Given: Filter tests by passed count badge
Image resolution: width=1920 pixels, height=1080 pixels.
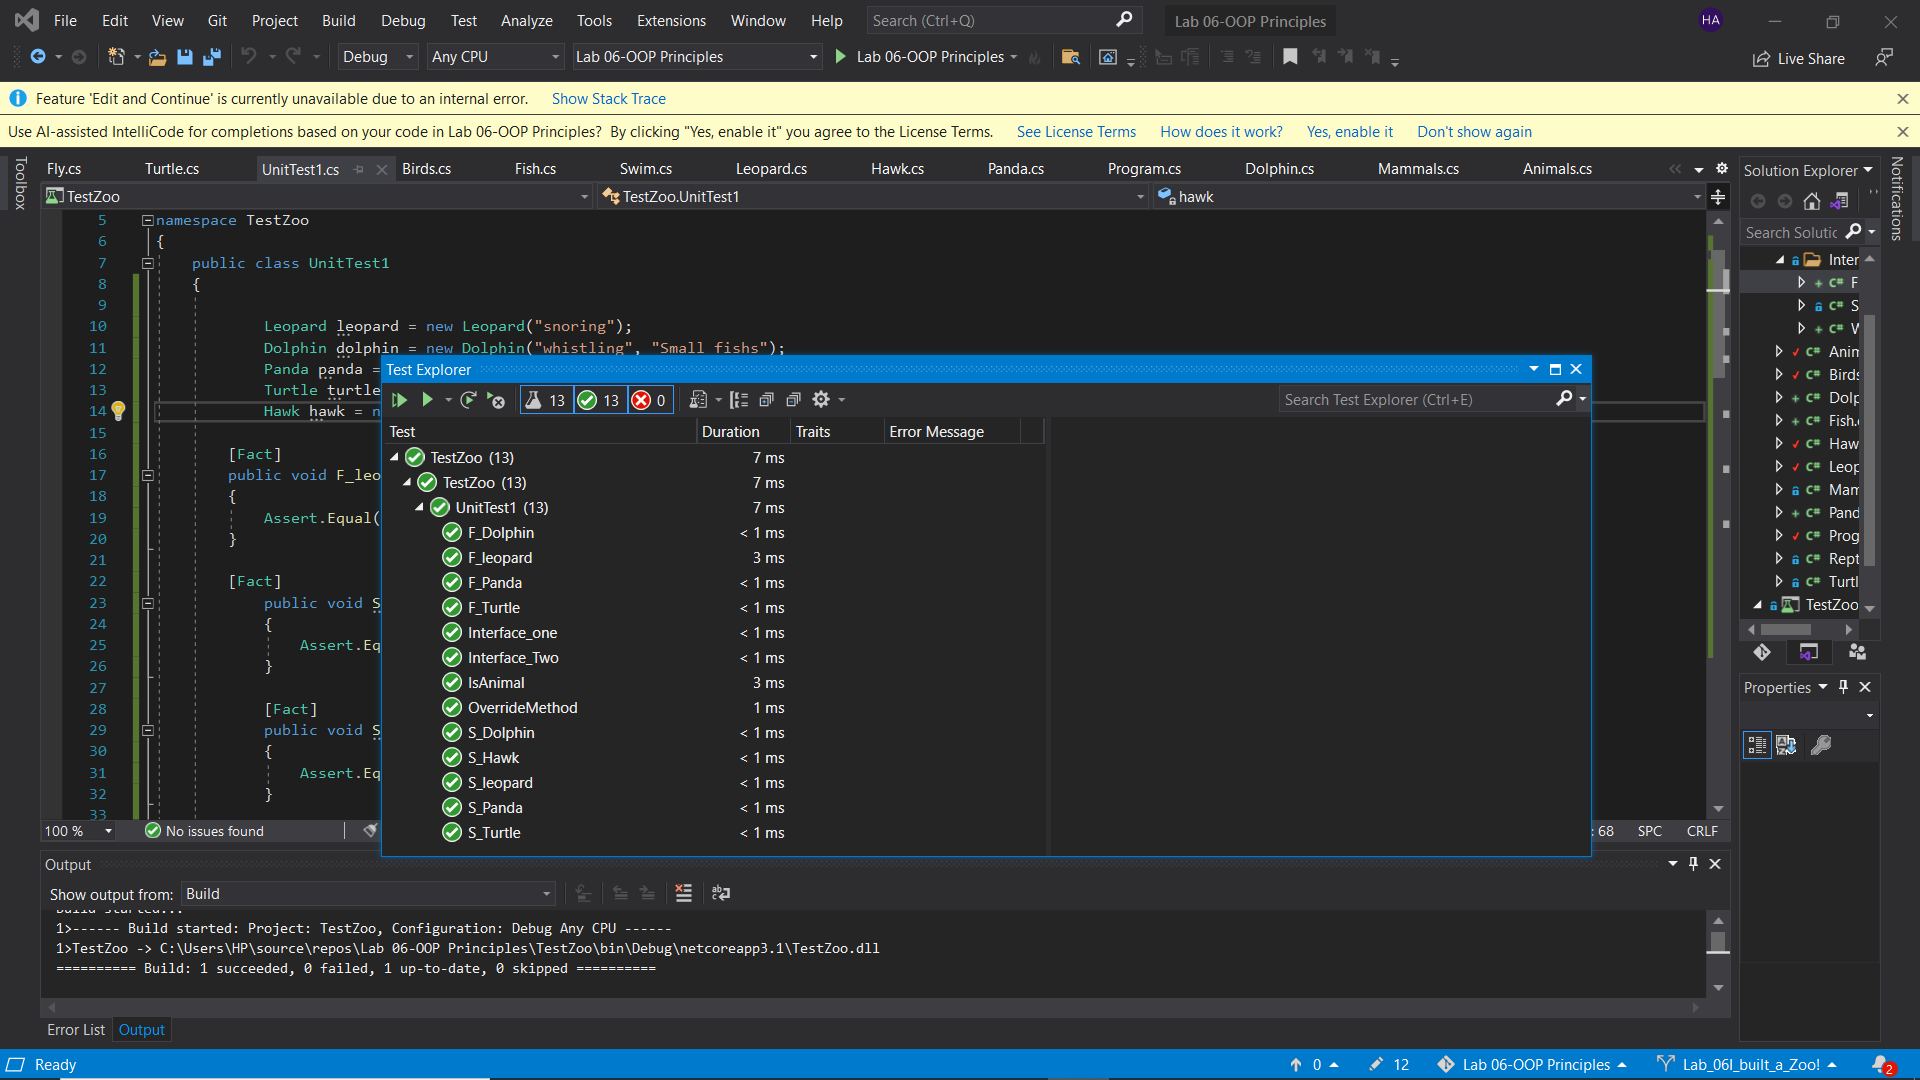Looking at the screenshot, I should pos(599,399).
